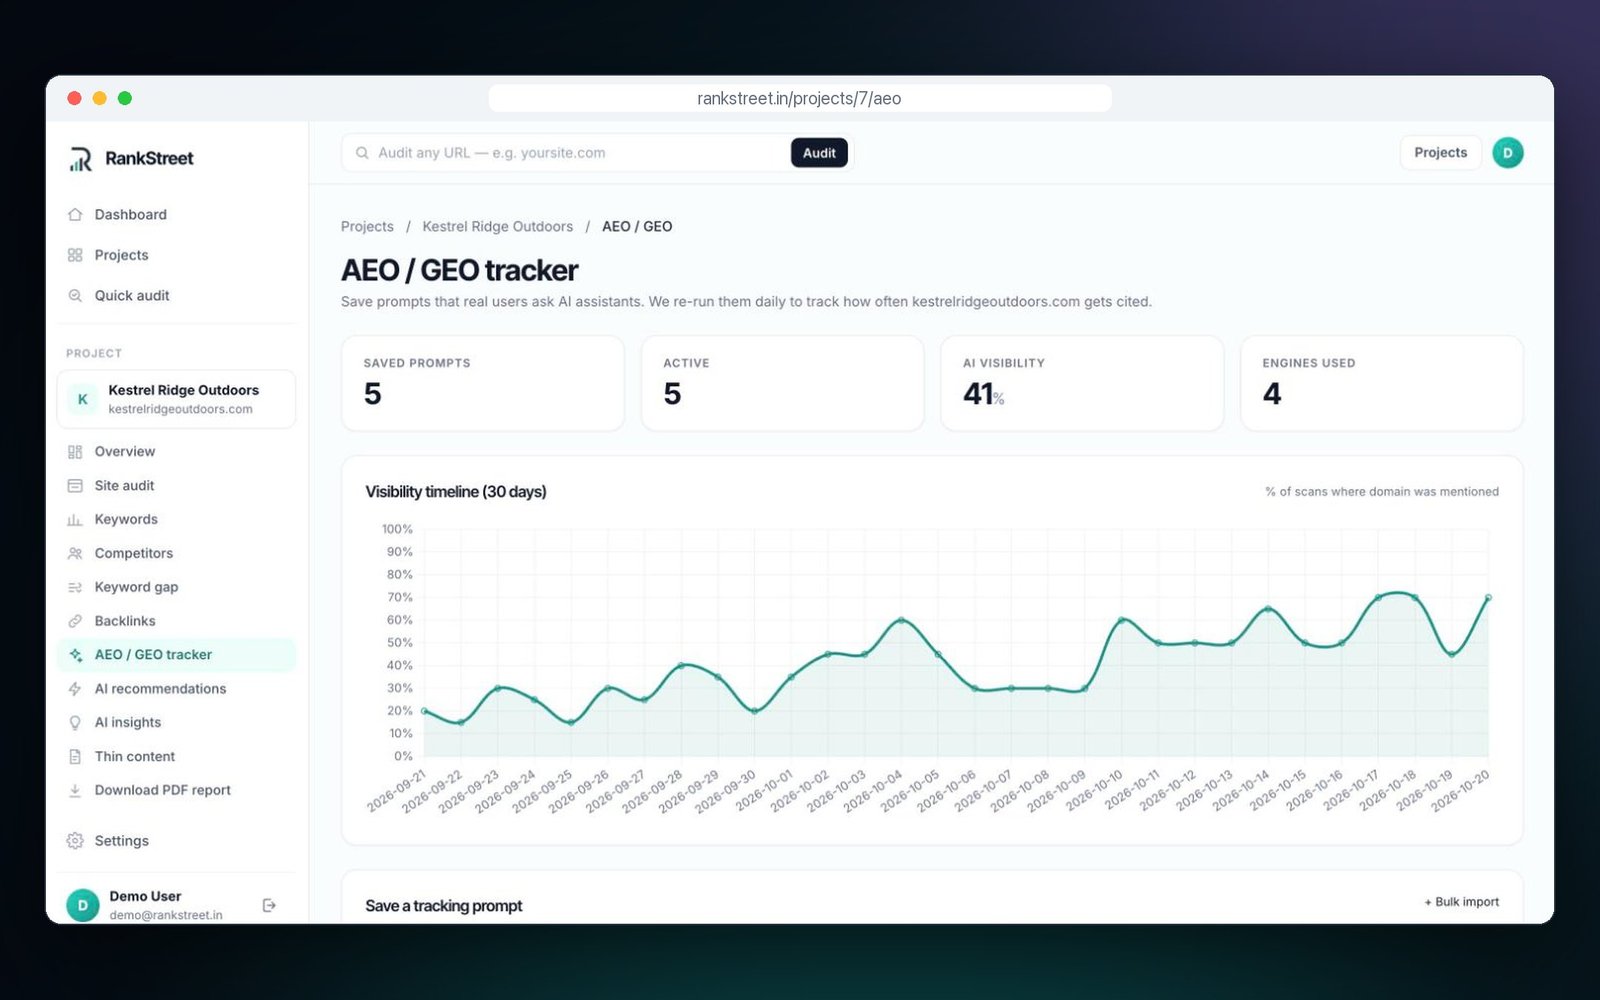The height and width of the screenshot is (1000, 1600).
Task: Click the Dashboard home icon
Action: click(x=75, y=214)
